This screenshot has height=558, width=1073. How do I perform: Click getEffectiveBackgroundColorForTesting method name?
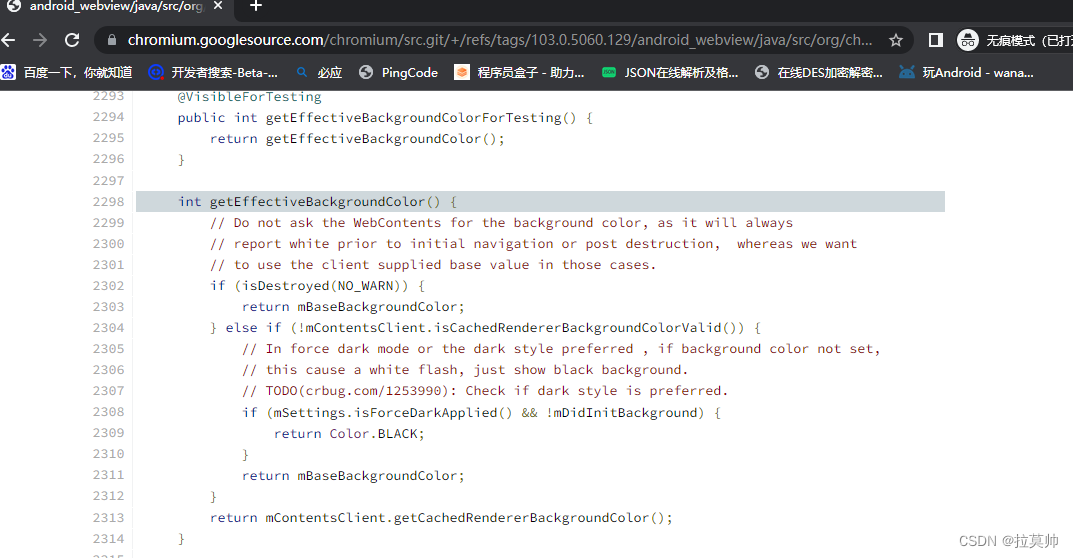tap(413, 118)
